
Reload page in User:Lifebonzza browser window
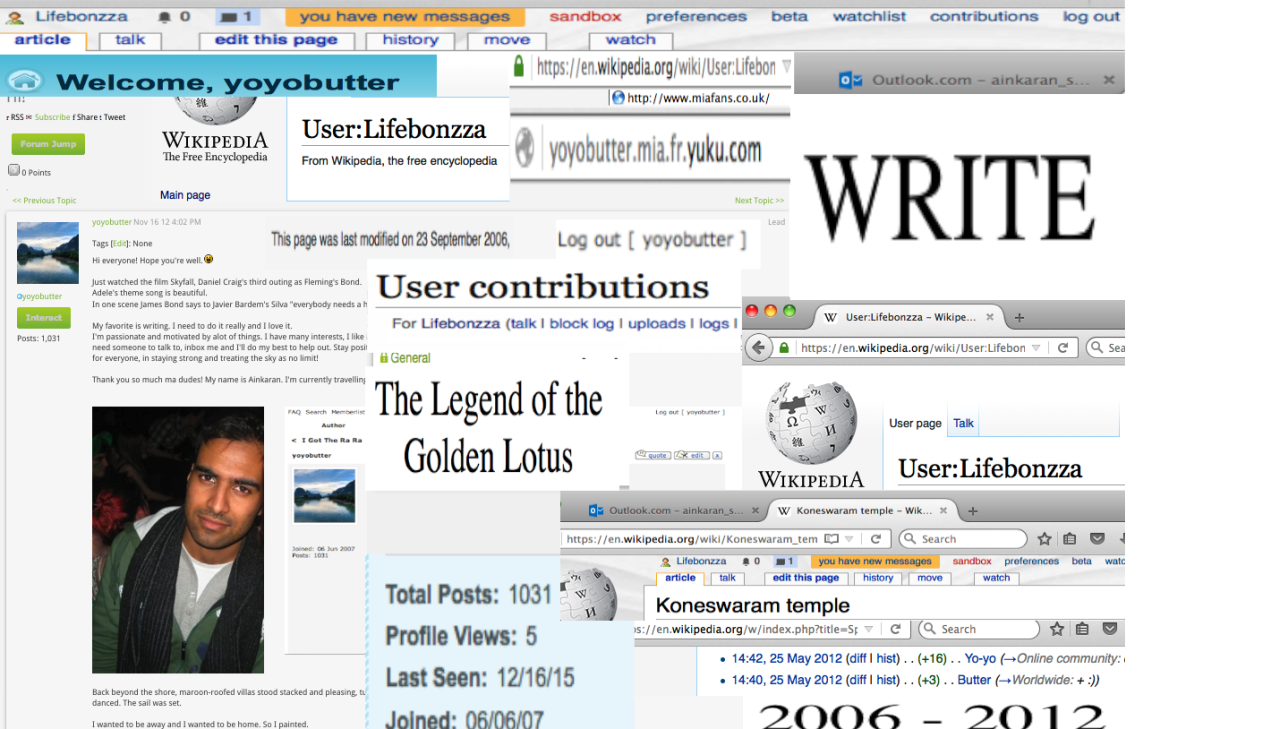coord(1063,347)
